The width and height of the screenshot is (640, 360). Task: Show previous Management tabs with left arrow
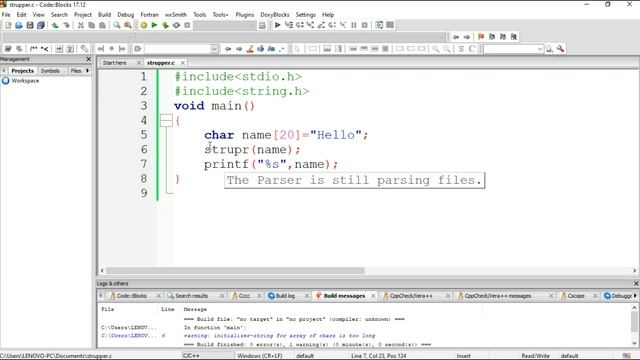tap(4, 71)
